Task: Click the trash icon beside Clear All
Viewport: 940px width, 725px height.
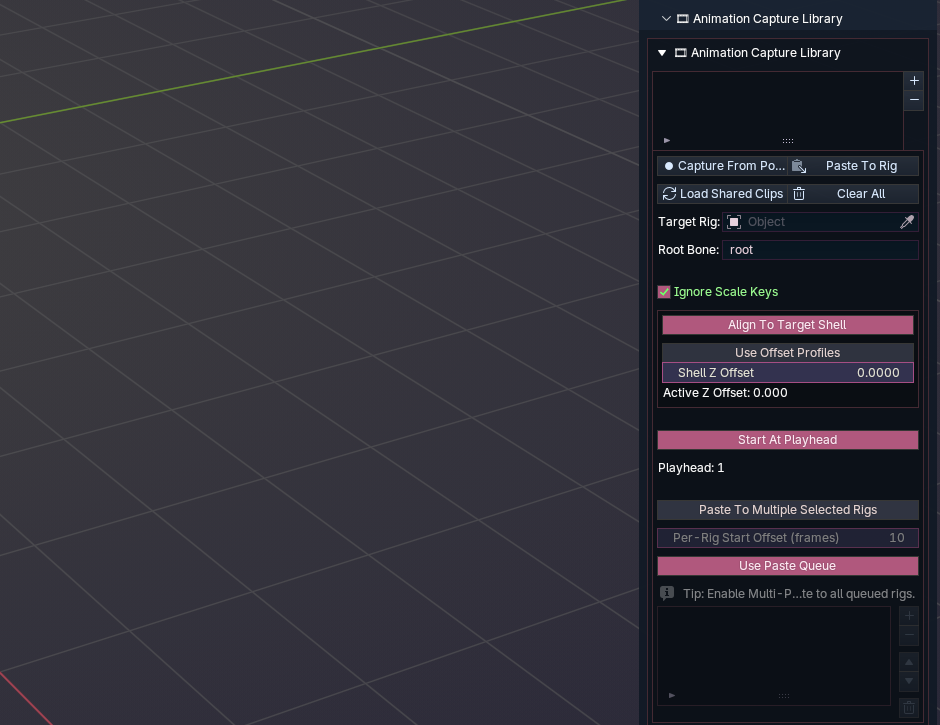Action: (798, 193)
